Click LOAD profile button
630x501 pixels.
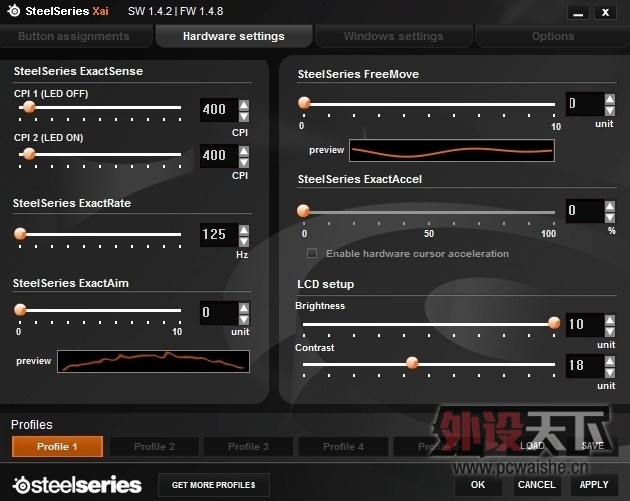[x=532, y=446]
